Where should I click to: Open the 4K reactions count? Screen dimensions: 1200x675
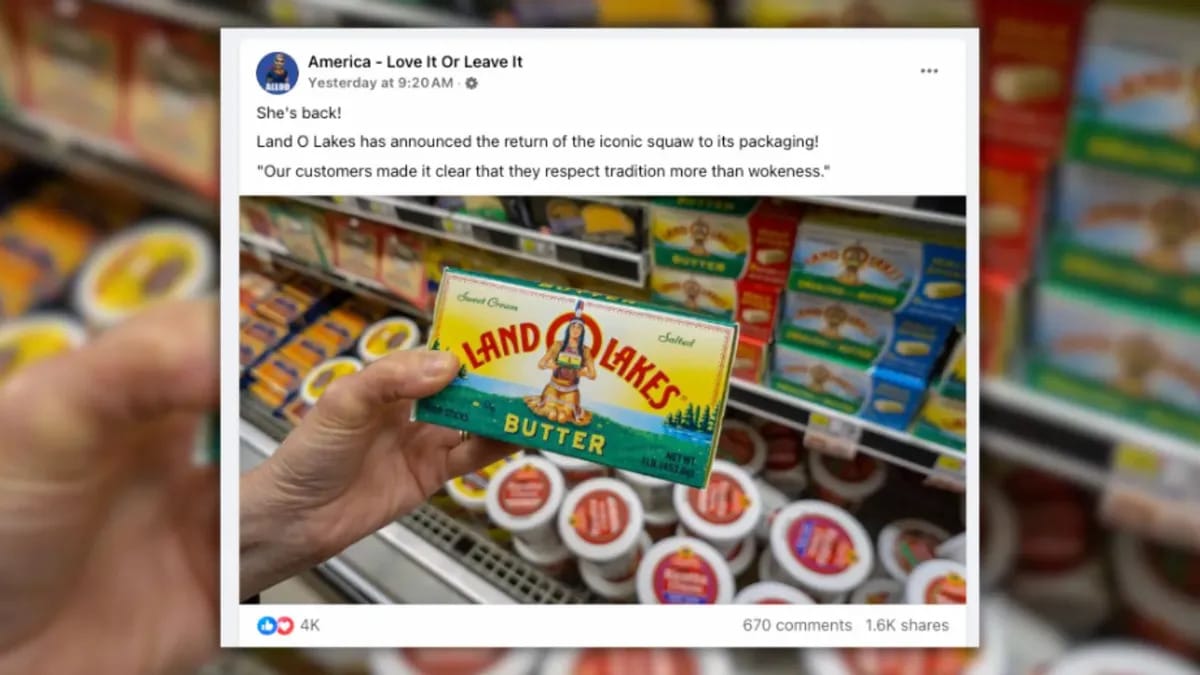coord(310,625)
